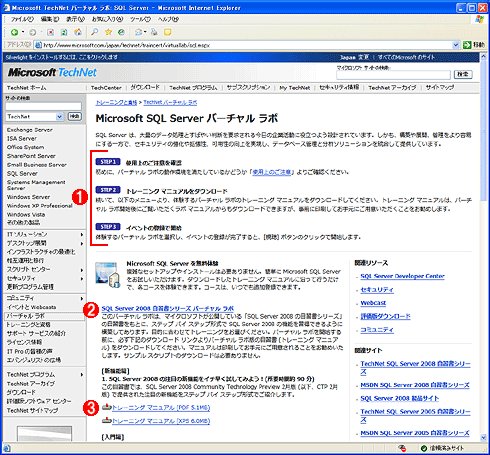Click the top search 検索 button
The image size is (490, 455).
pos(463,74)
